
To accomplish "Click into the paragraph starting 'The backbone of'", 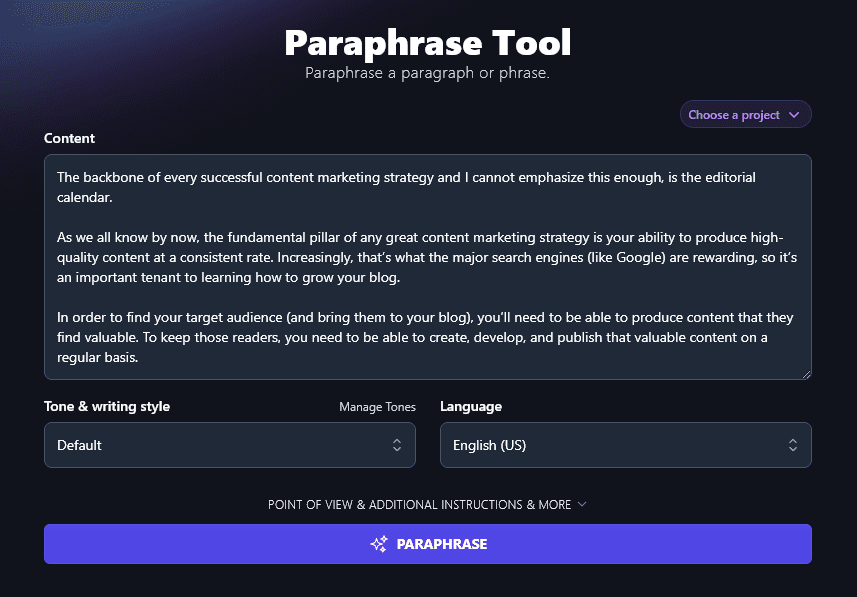I will 400,177.
